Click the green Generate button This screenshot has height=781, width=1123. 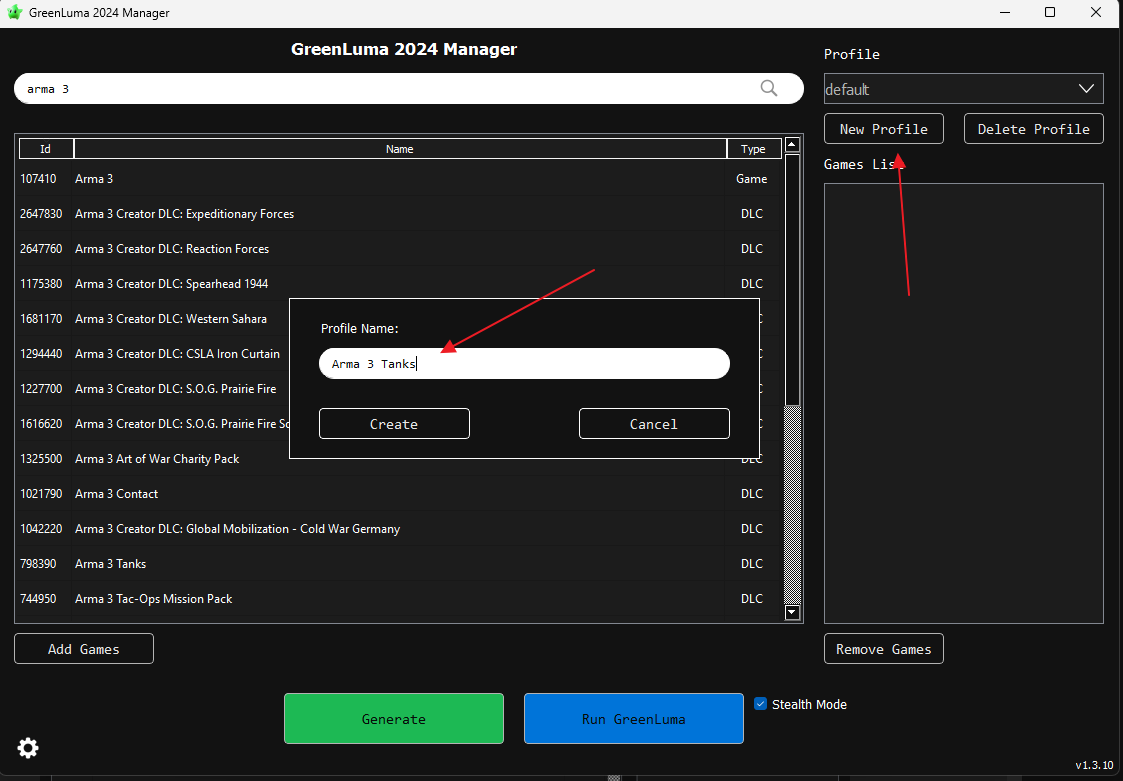point(393,719)
